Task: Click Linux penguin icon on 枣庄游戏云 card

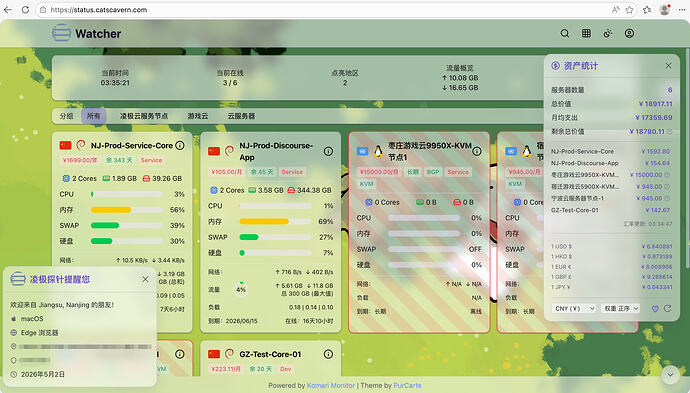Action: (378, 152)
